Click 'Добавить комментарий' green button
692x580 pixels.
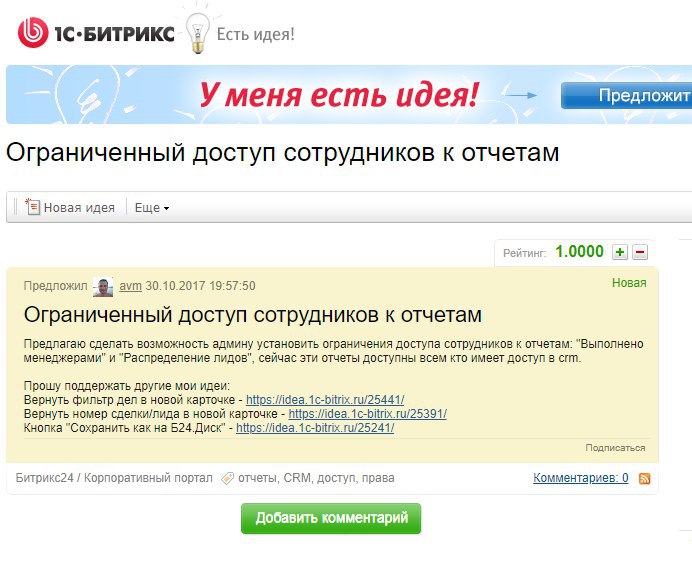(331, 518)
